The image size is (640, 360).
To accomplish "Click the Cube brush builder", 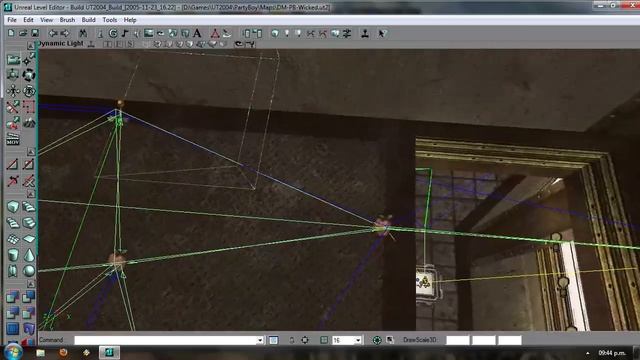I will (13, 206).
